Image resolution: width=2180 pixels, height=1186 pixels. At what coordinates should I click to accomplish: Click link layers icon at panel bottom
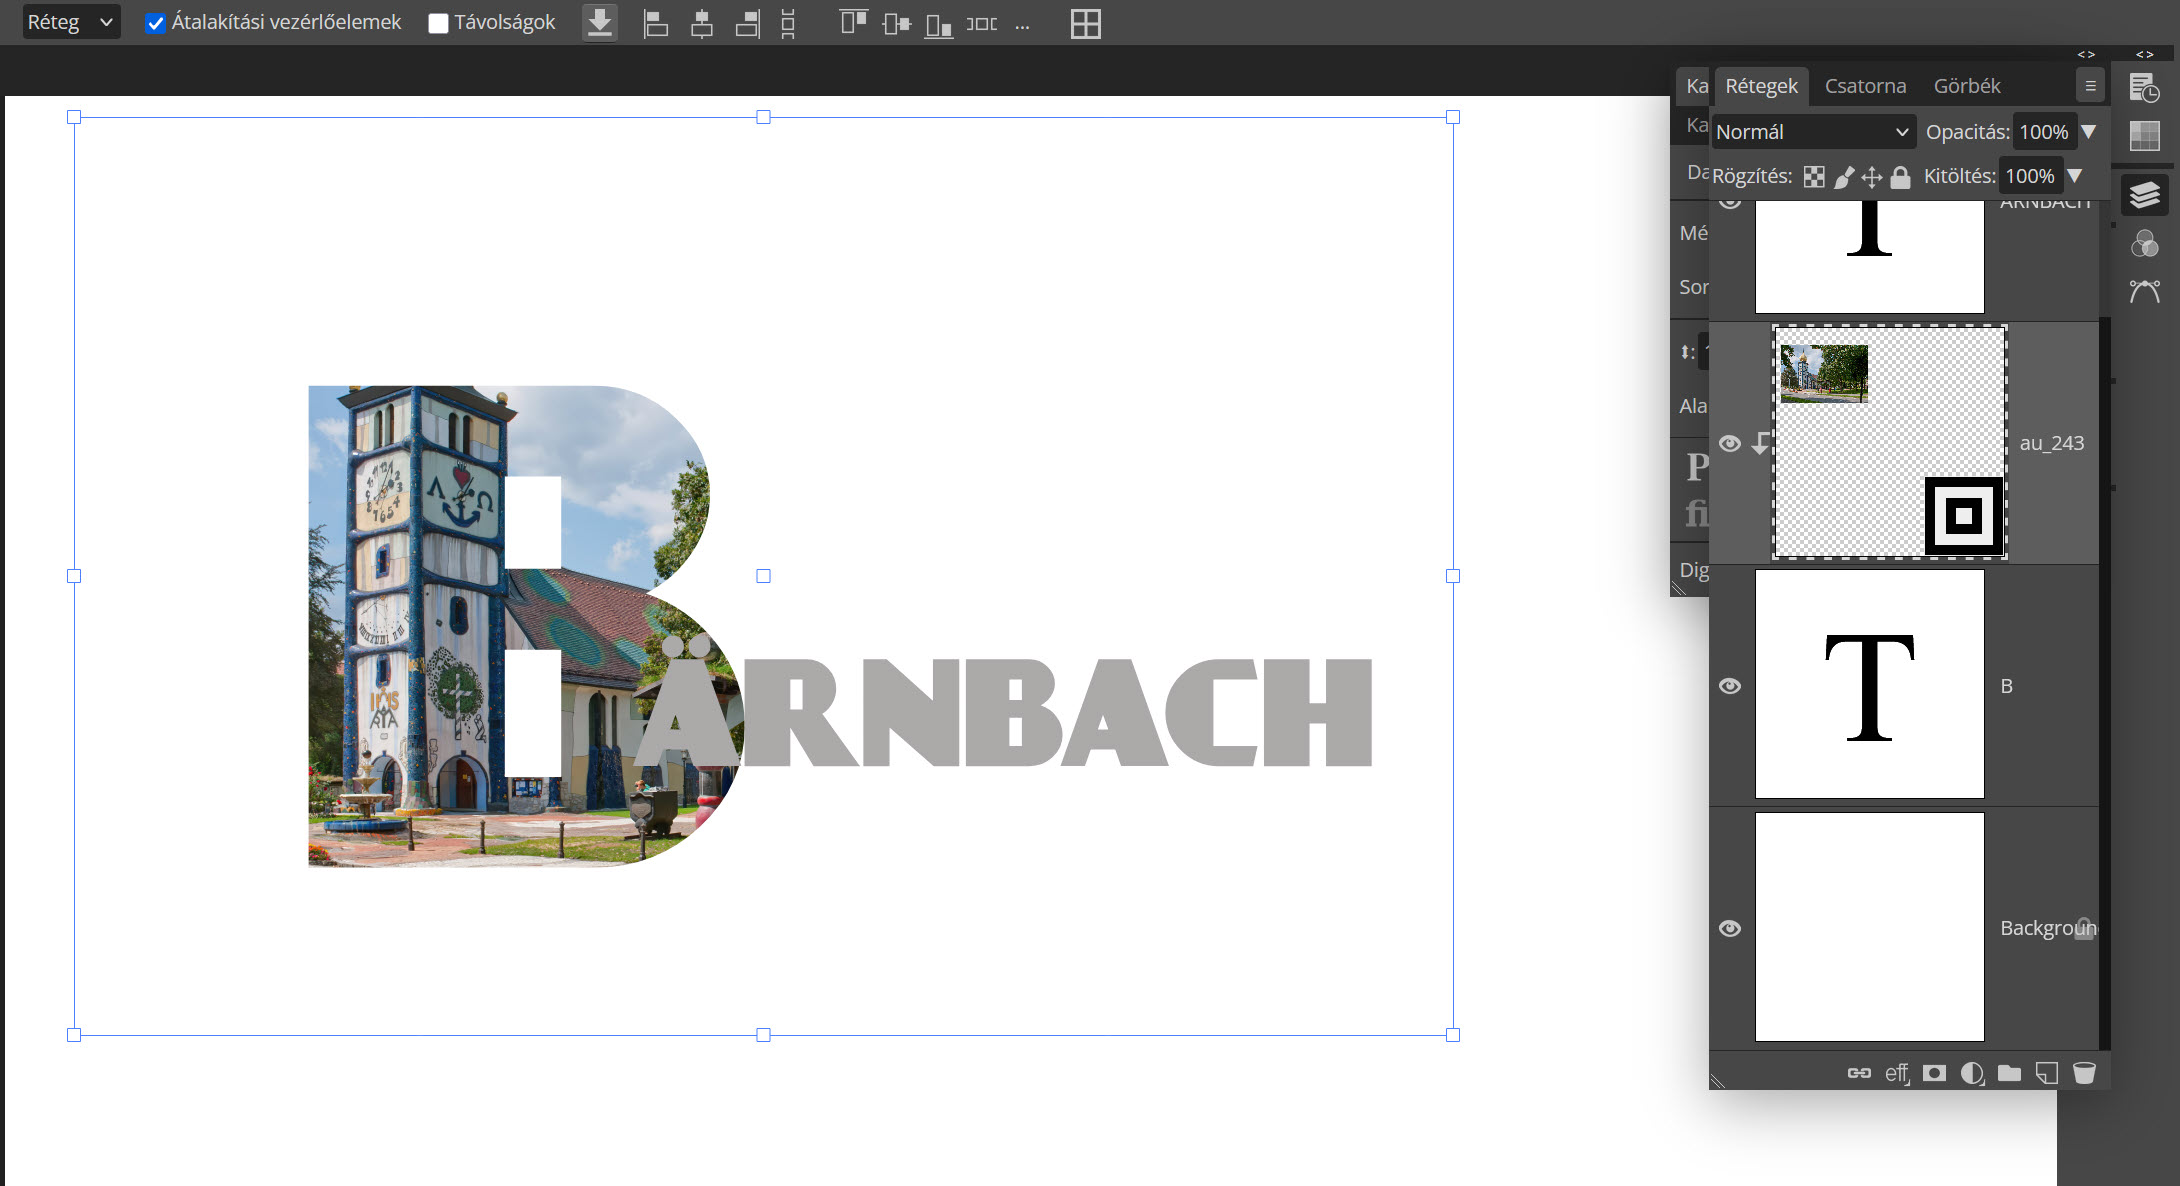[1859, 1073]
